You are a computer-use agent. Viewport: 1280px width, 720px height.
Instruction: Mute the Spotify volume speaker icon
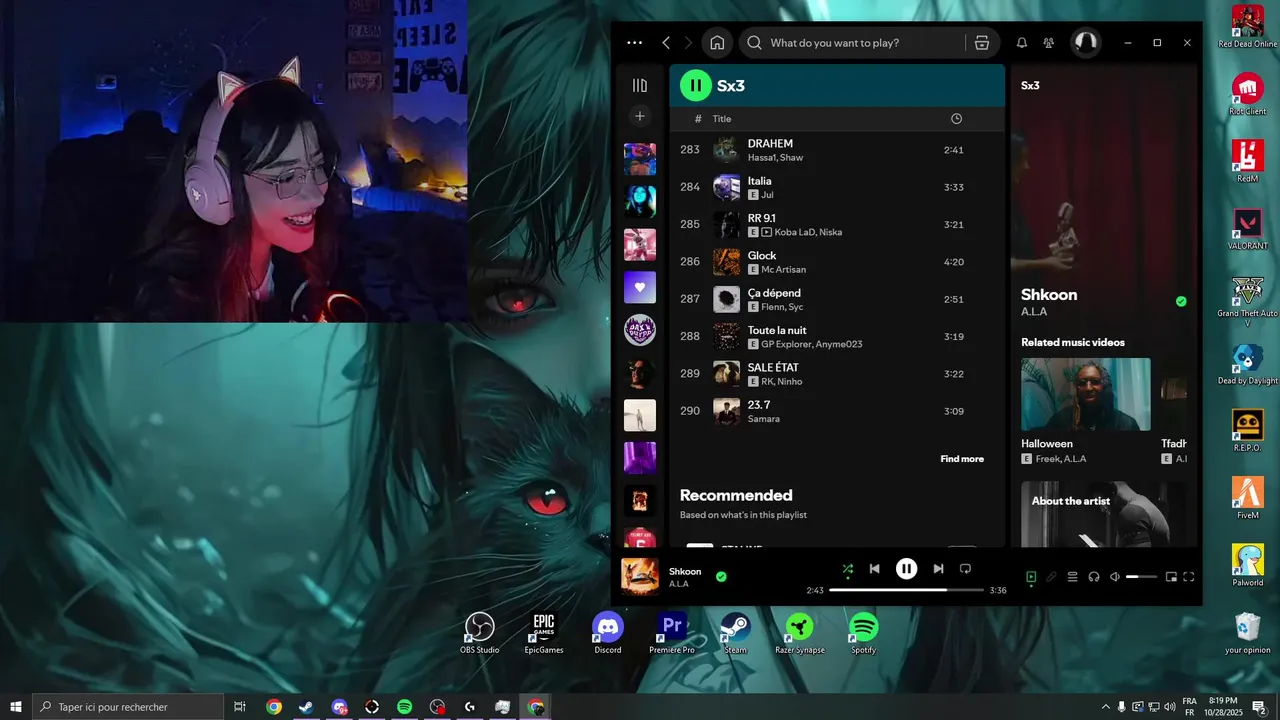[1115, 577]
